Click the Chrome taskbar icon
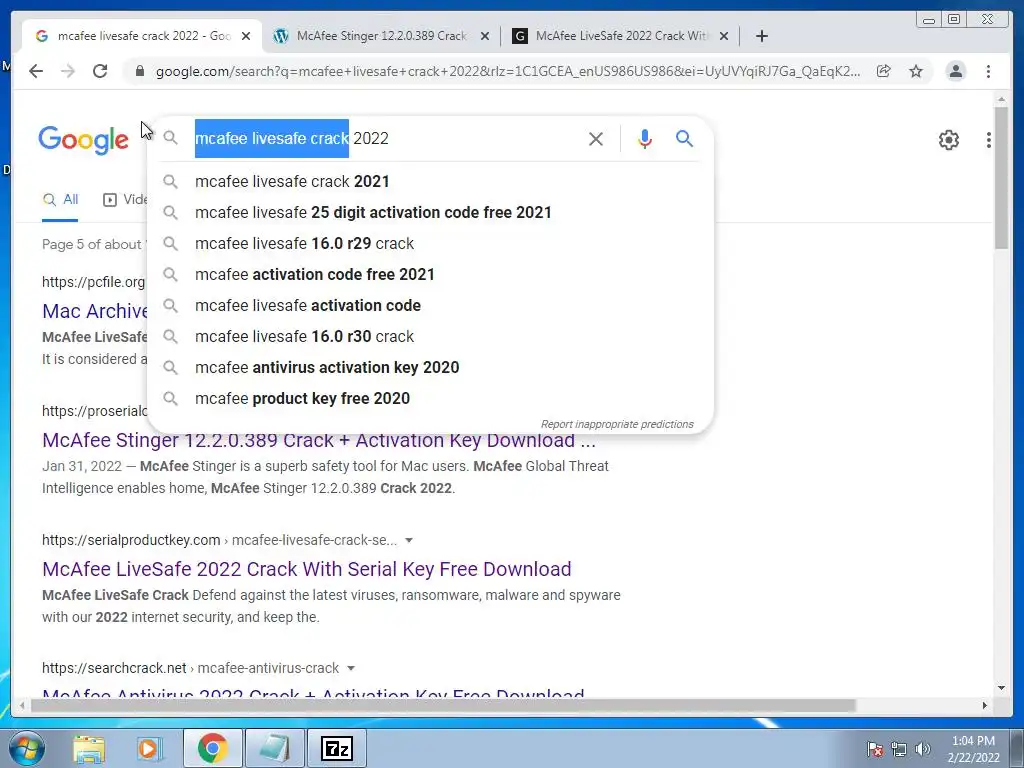Viewport: 1024px width, 768px height. [212, 748]
